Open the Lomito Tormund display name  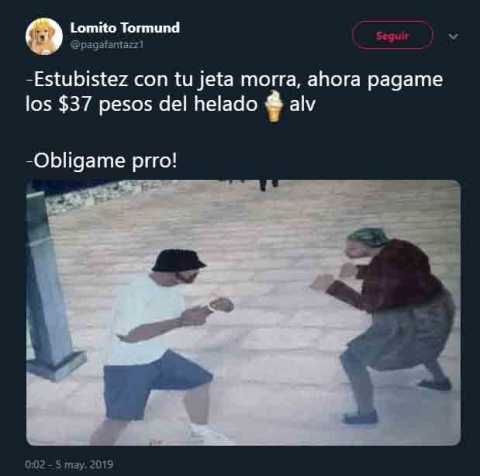(125, 28)
